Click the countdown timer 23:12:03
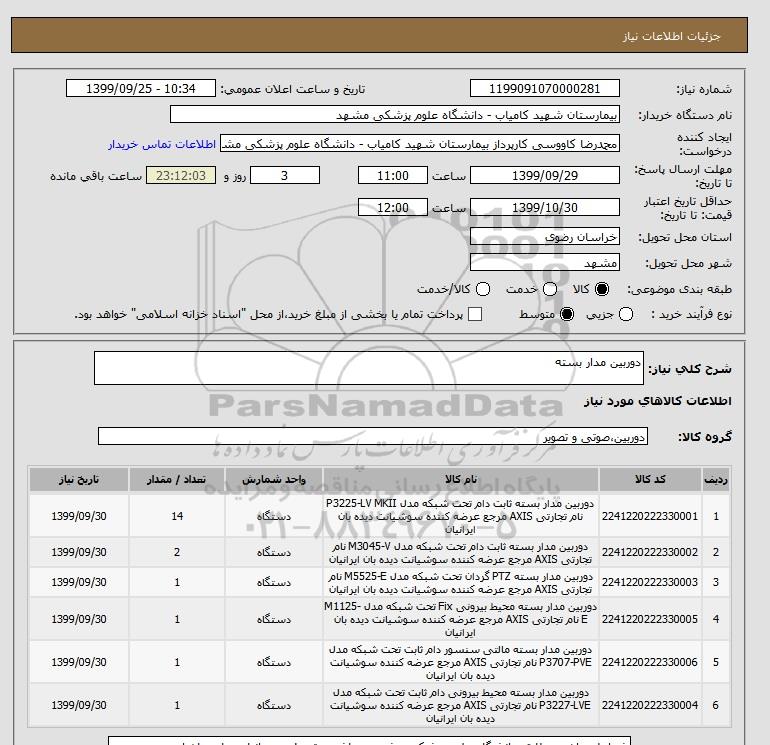This screenshot has height=745, width=770. tap(181, 175)
